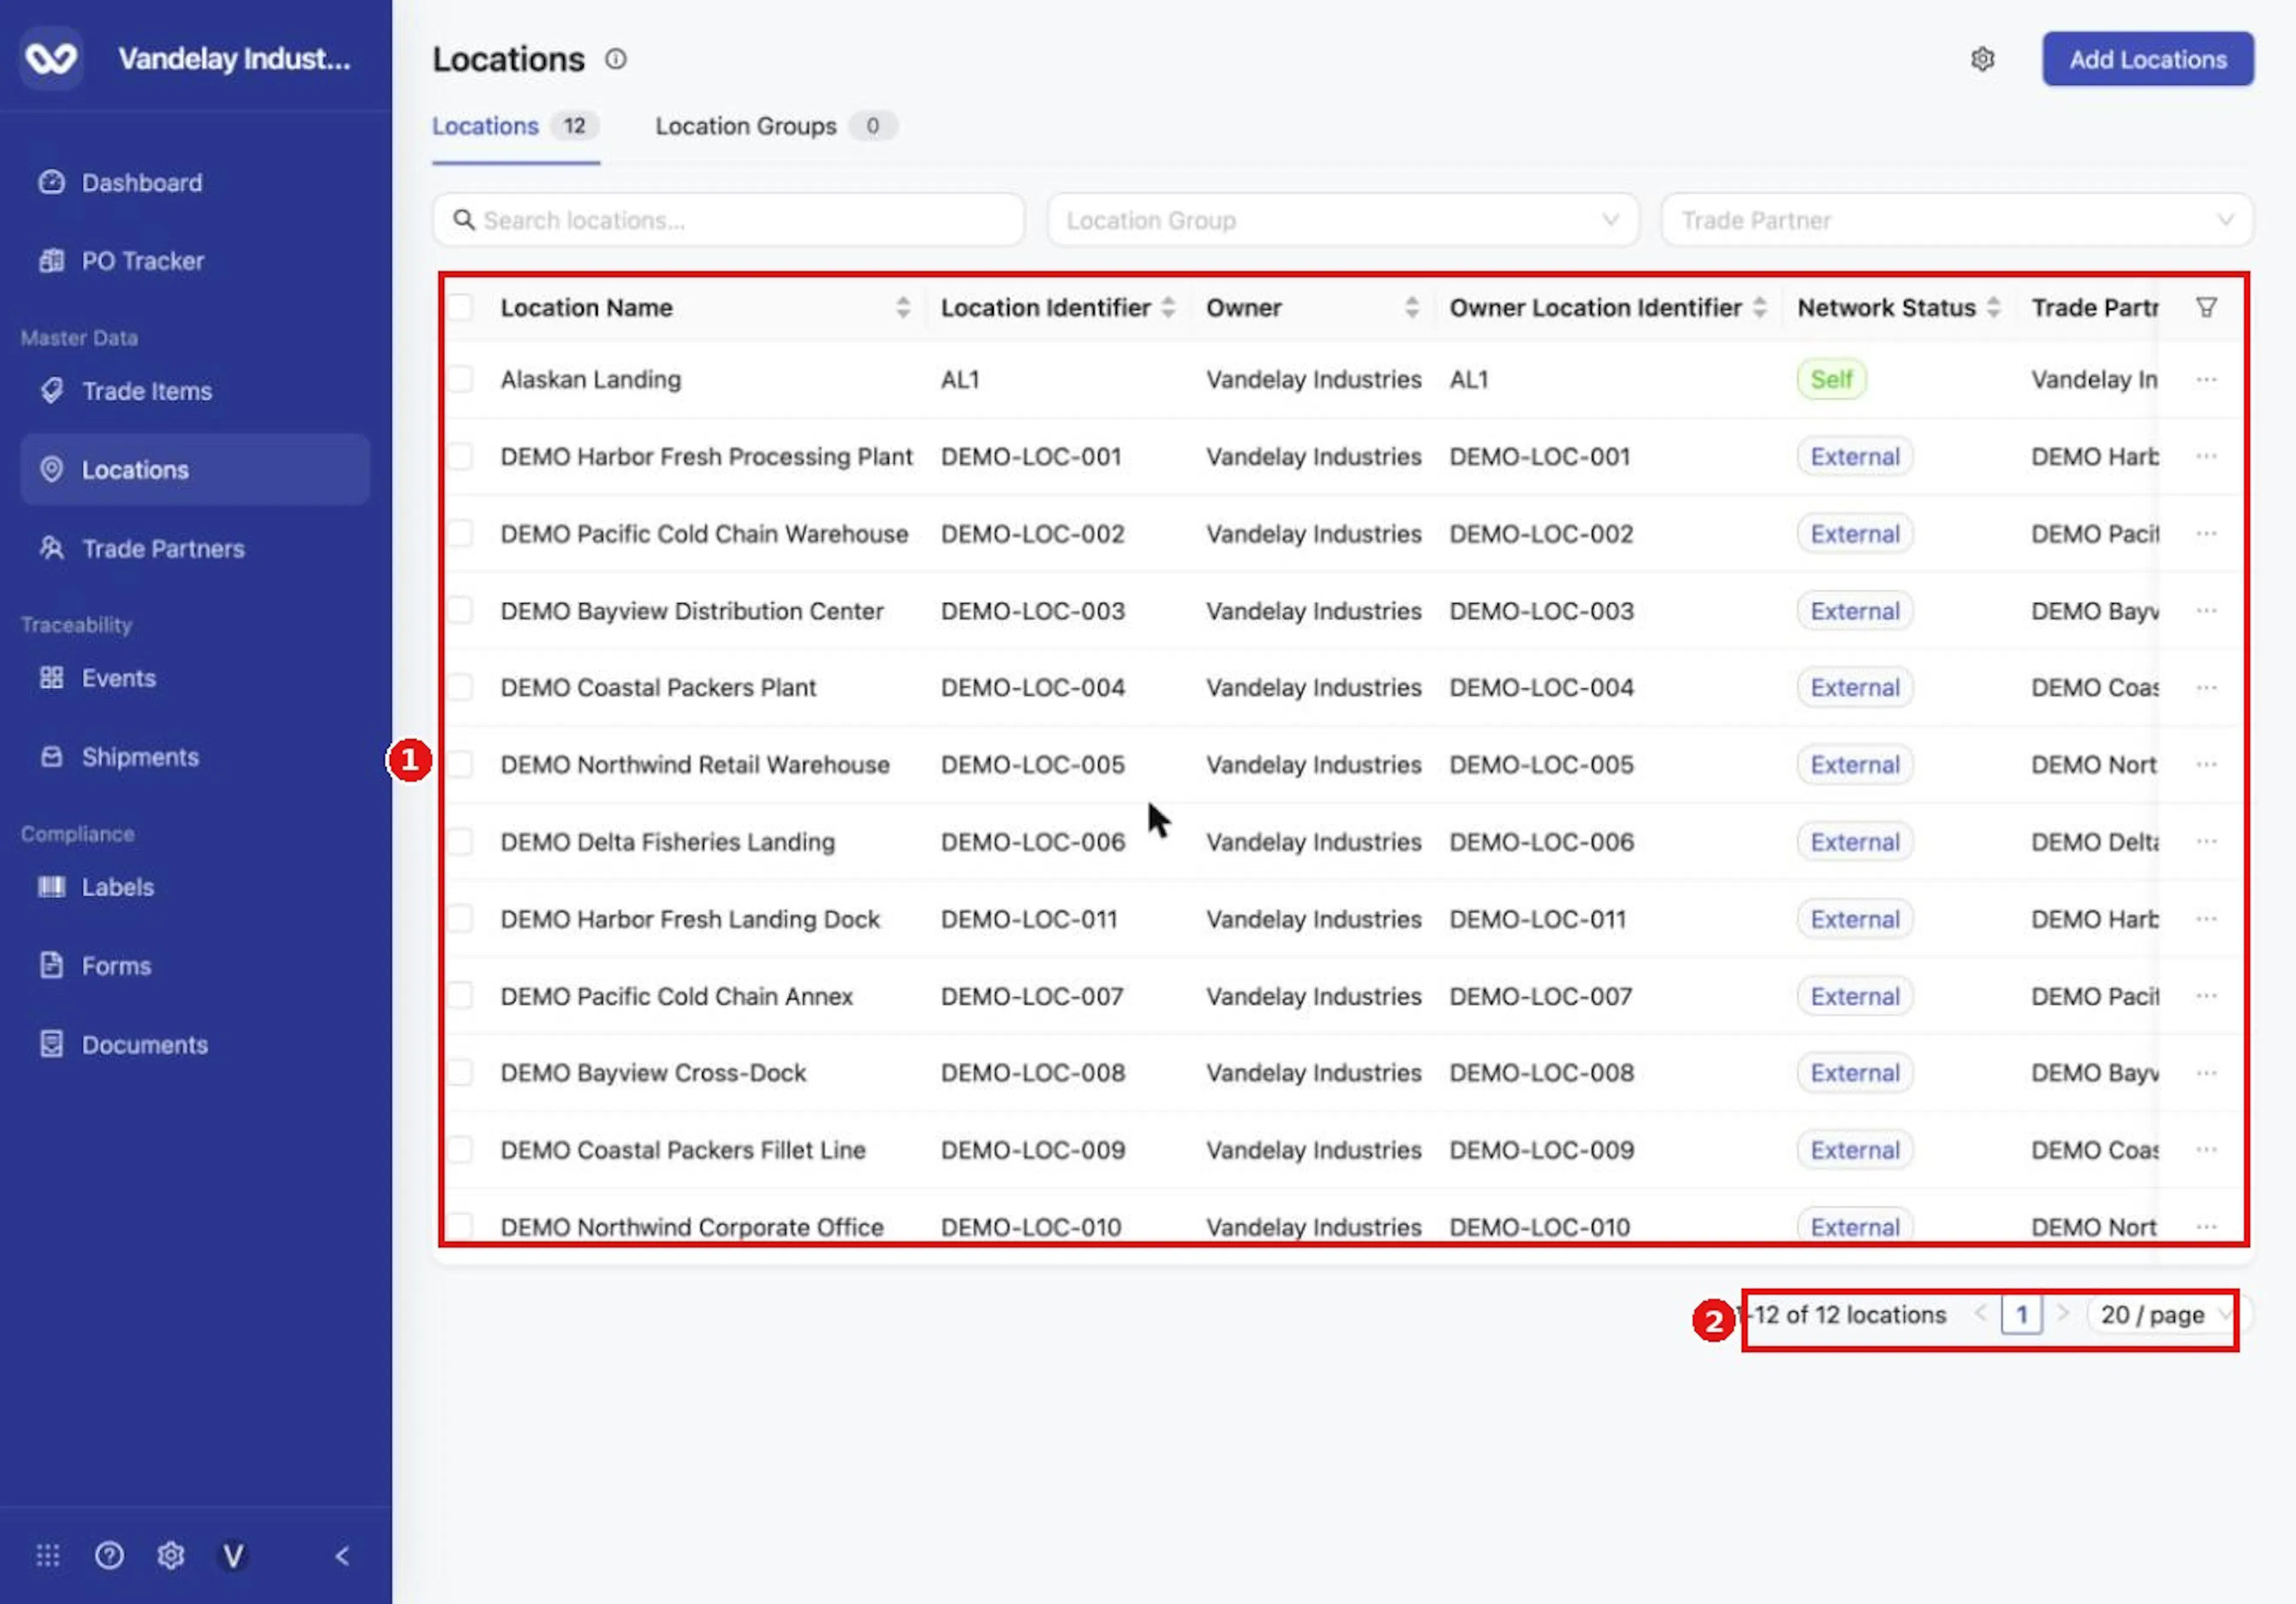Click the DEMO-LOC-005 location identifier cell

coord(1032,764)
